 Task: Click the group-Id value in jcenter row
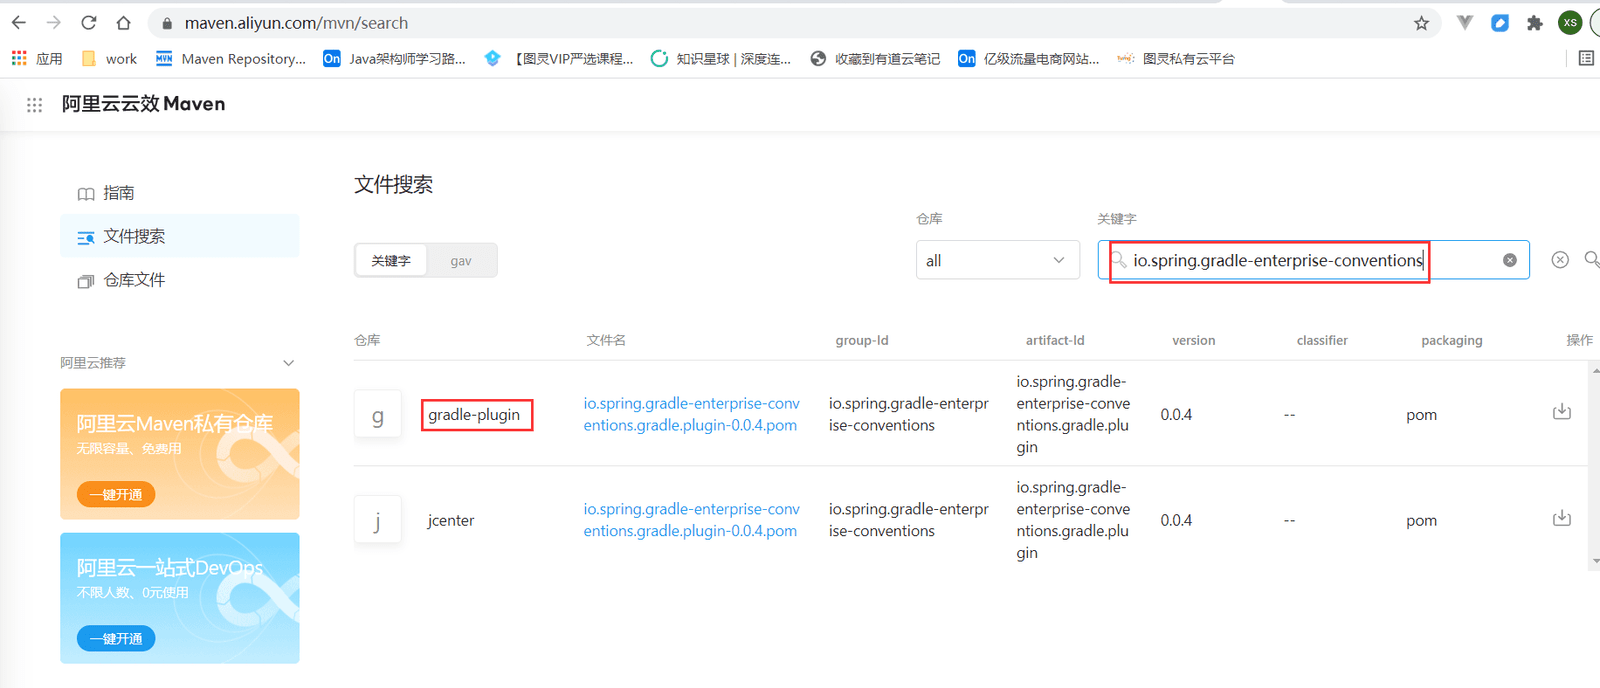tap(909, 520)
